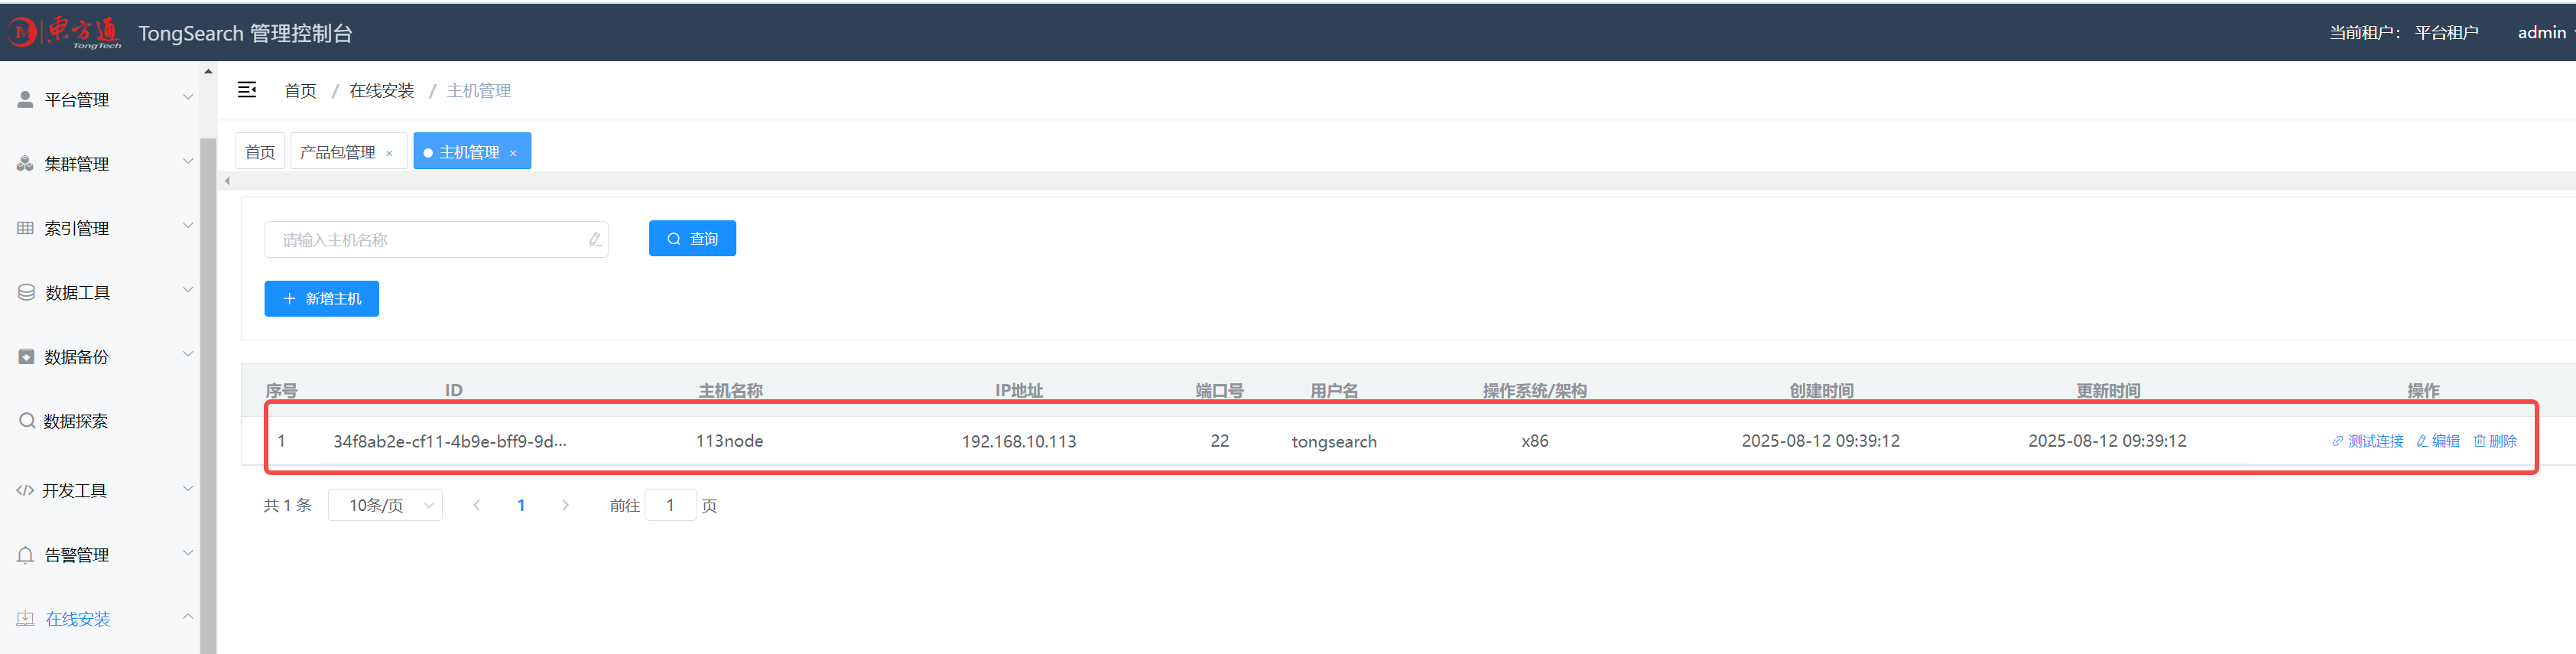Click the 数据探索 magnifier icon
Viewport: 2576px width, 654px height.
pyautogui.click(x=27, y=420)
